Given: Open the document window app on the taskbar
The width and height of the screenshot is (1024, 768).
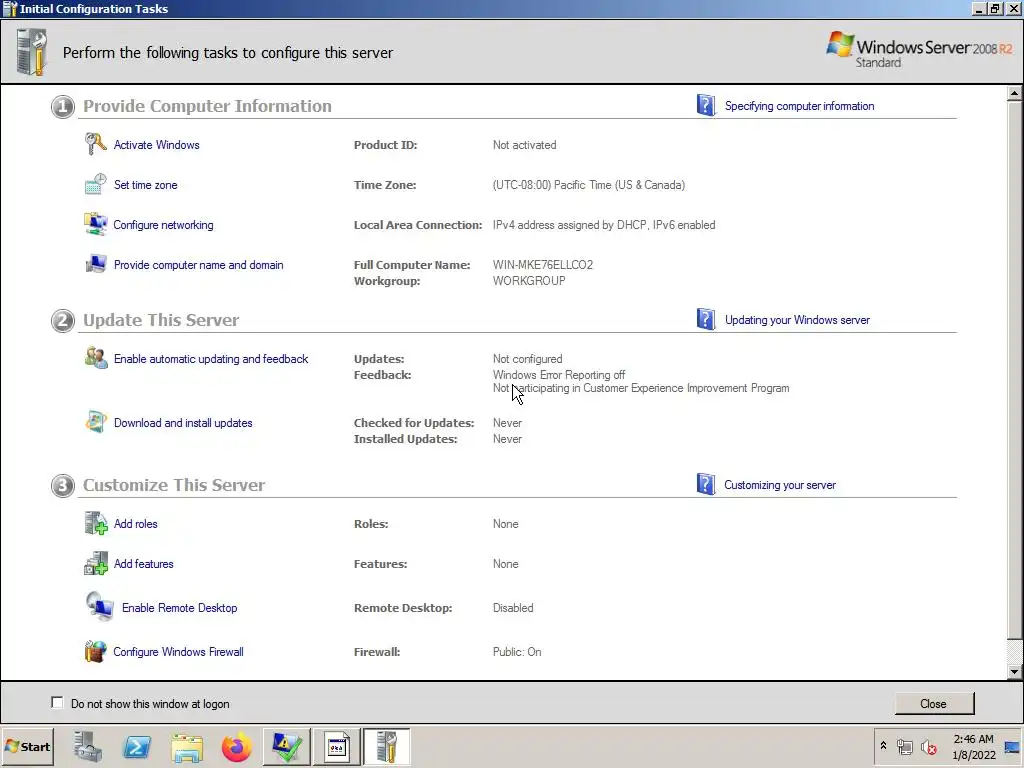Looking at the screenshot, I should (336, 746).
